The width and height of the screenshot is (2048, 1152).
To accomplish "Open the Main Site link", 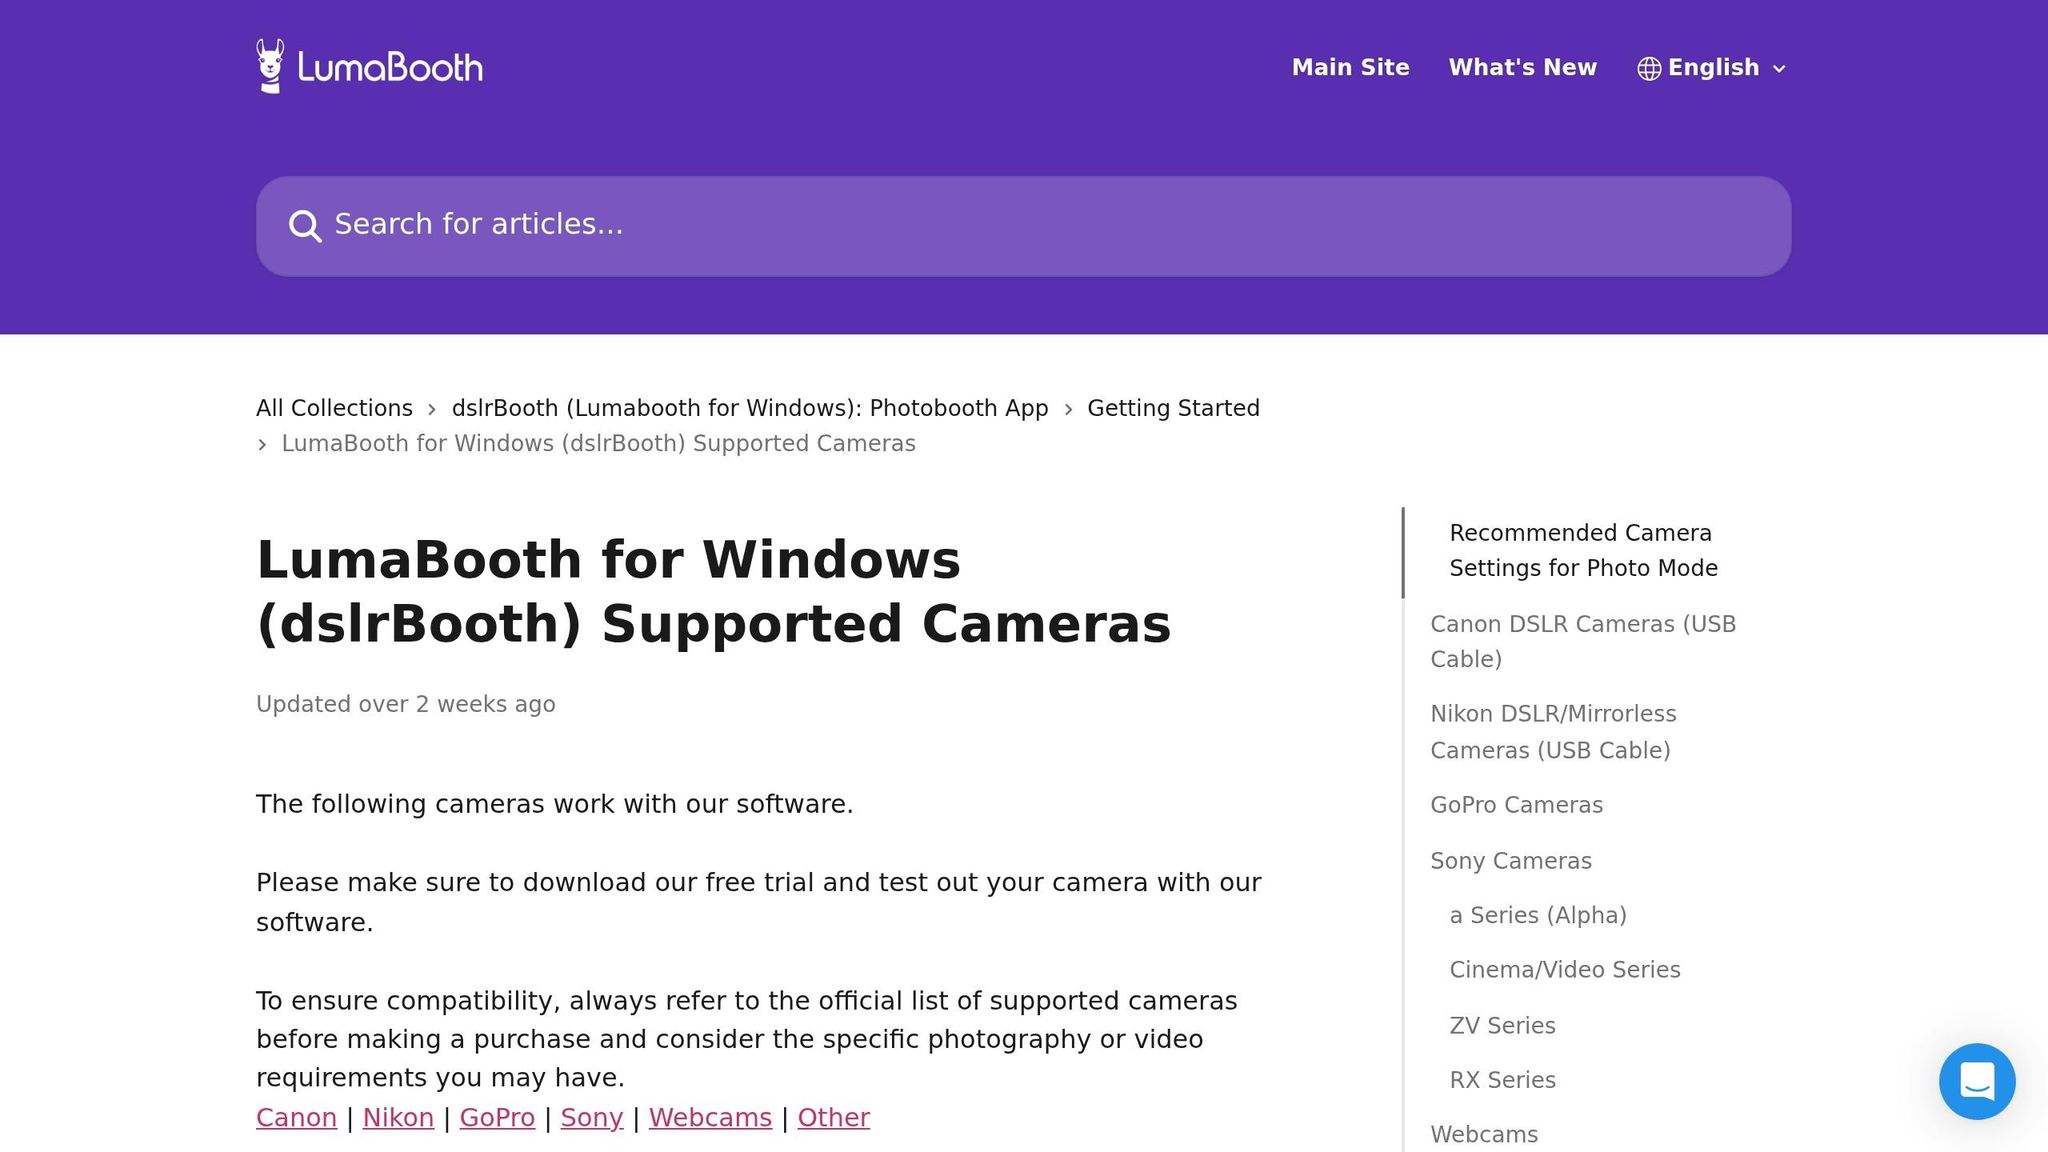I will point(1350,67).
